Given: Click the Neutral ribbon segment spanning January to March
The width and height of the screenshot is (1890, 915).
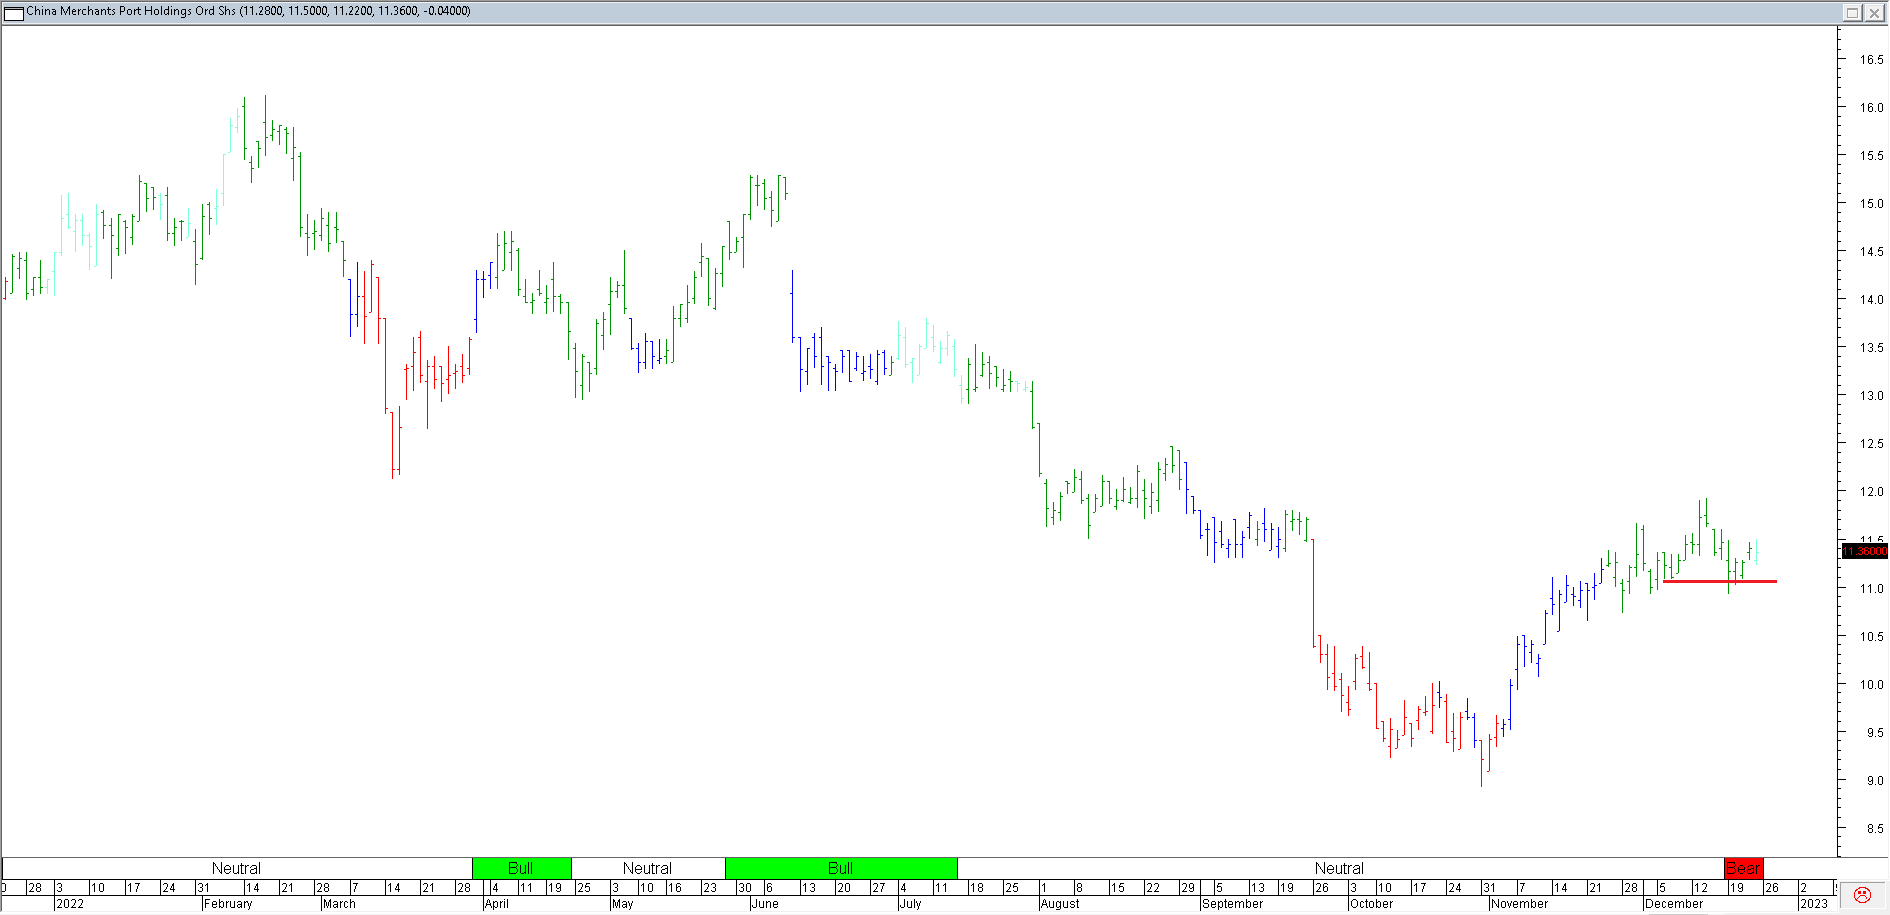Looking at the screenshot, I should 236,868.
